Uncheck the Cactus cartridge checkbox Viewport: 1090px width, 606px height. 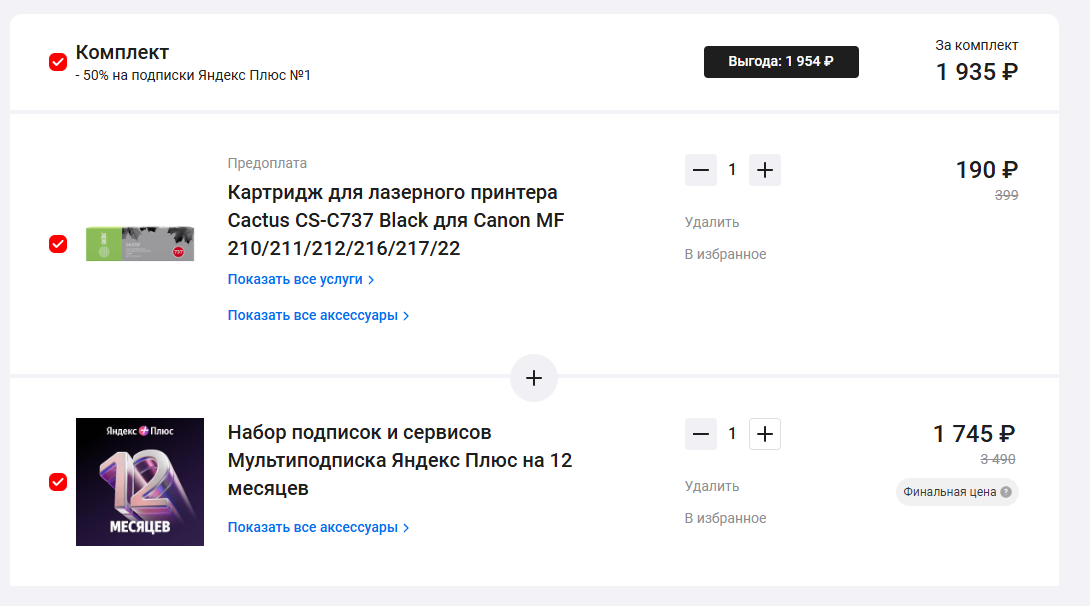58,244
